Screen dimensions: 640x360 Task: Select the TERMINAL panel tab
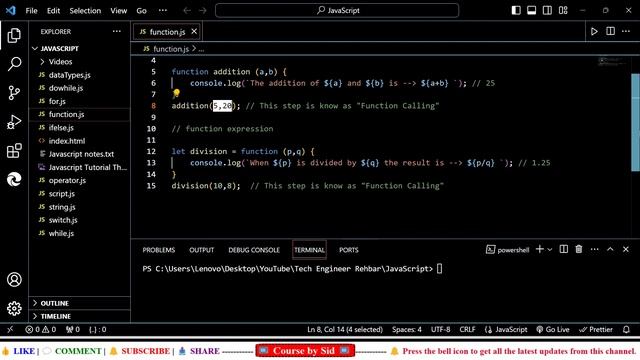[309, 250]
